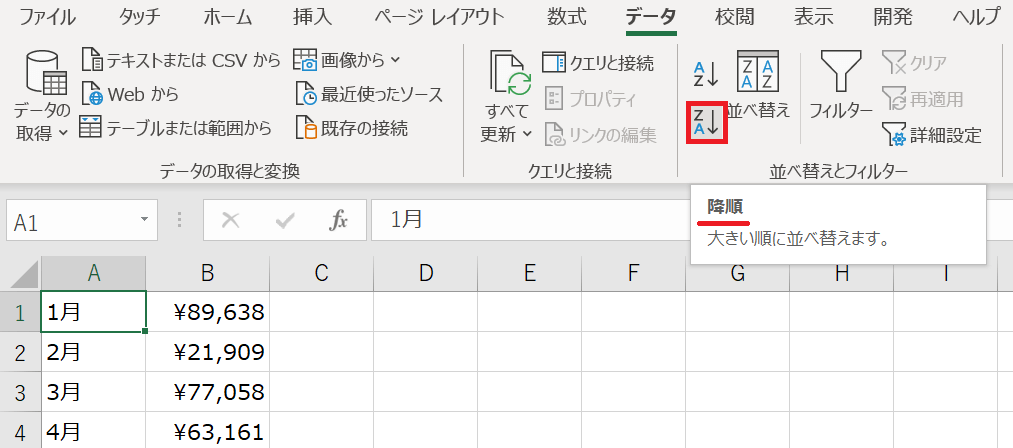This screenshot has width=1013, height=448.
Task: Import data from テキストまたは CSV から
Action: (180, 61)
